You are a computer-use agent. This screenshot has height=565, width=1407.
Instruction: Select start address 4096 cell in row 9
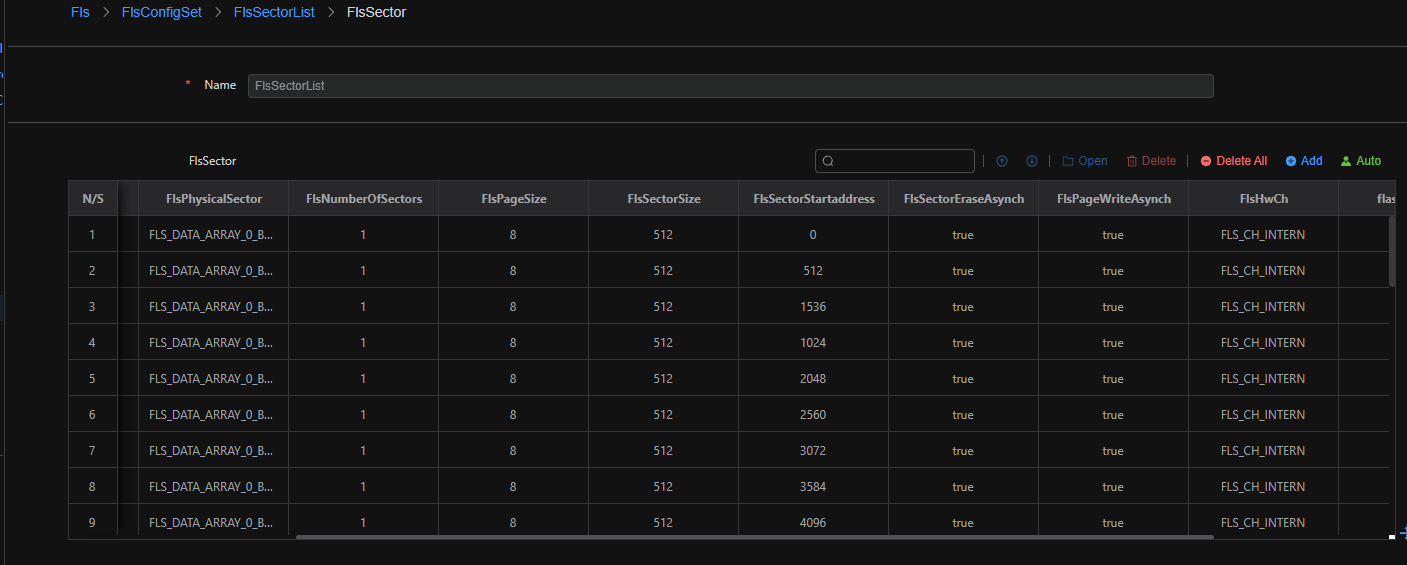click(x=813, y=523)
